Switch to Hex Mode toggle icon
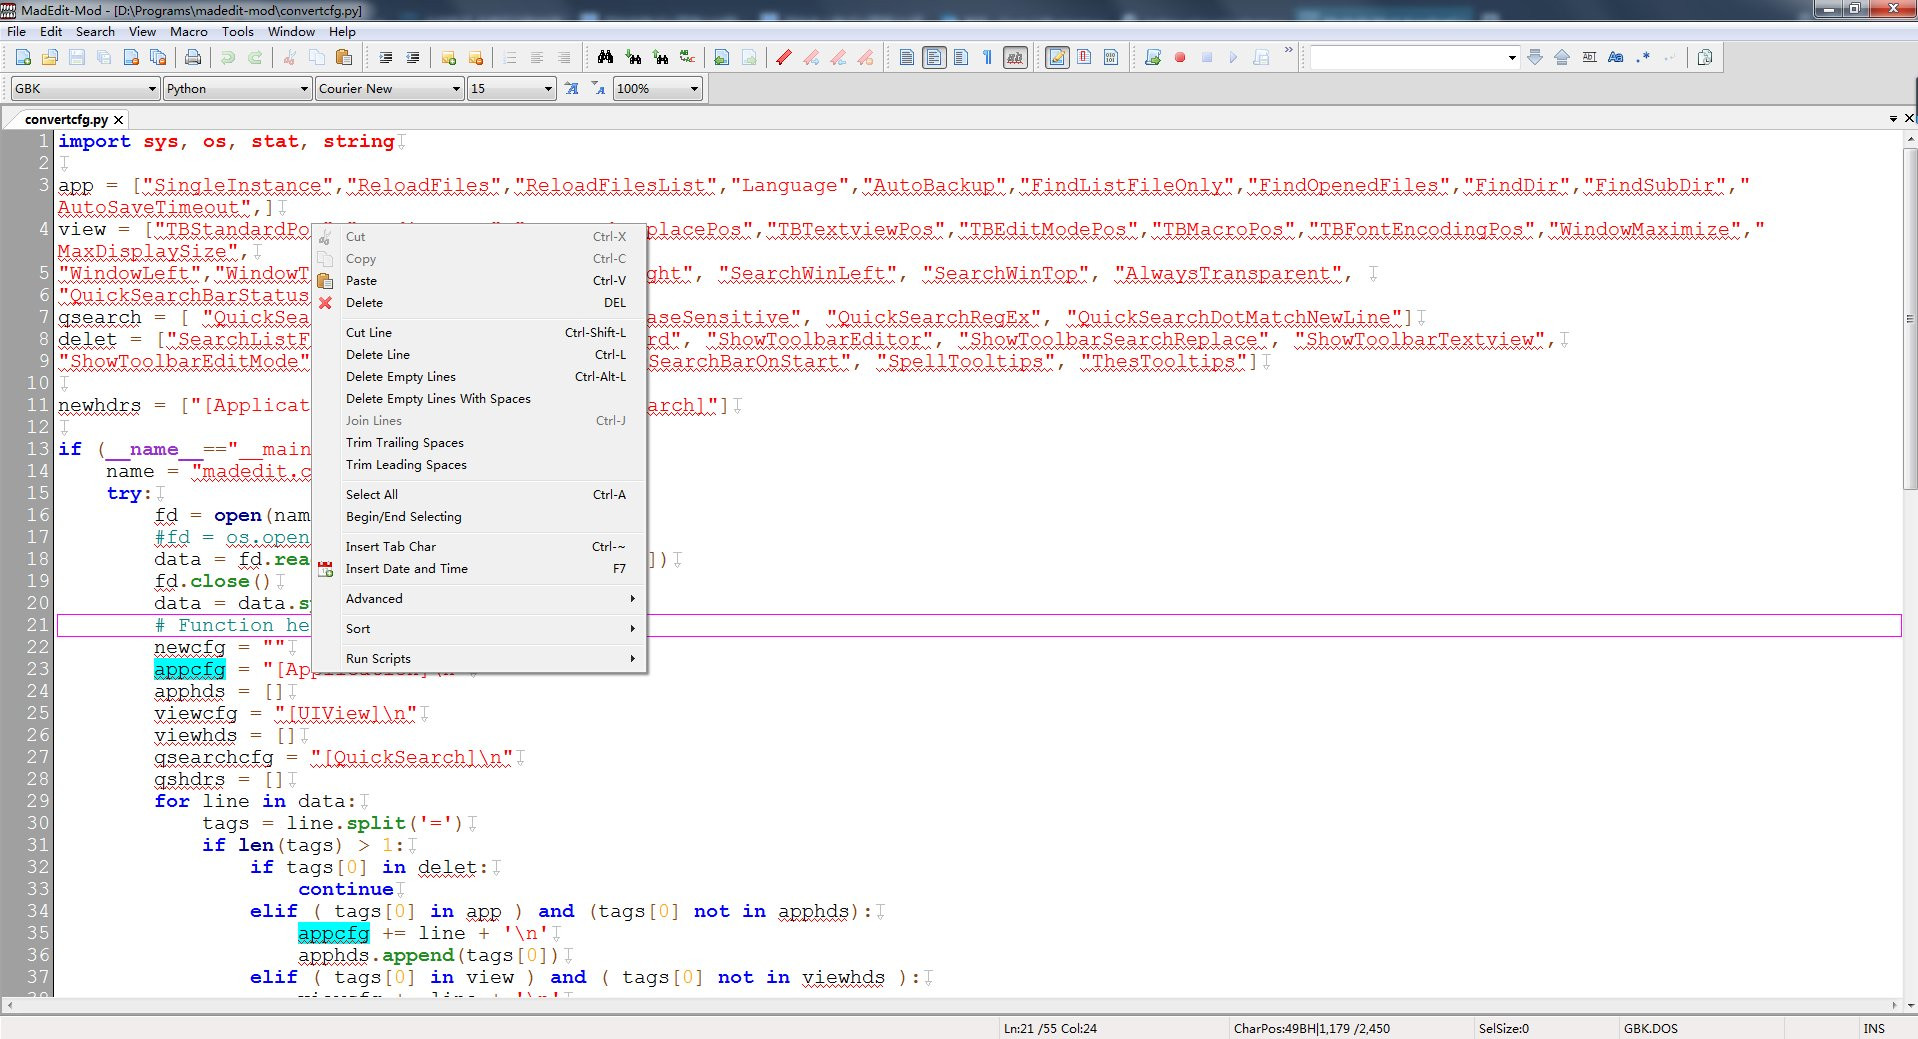1918x1039 pixels. click(x=1111, y=58)
